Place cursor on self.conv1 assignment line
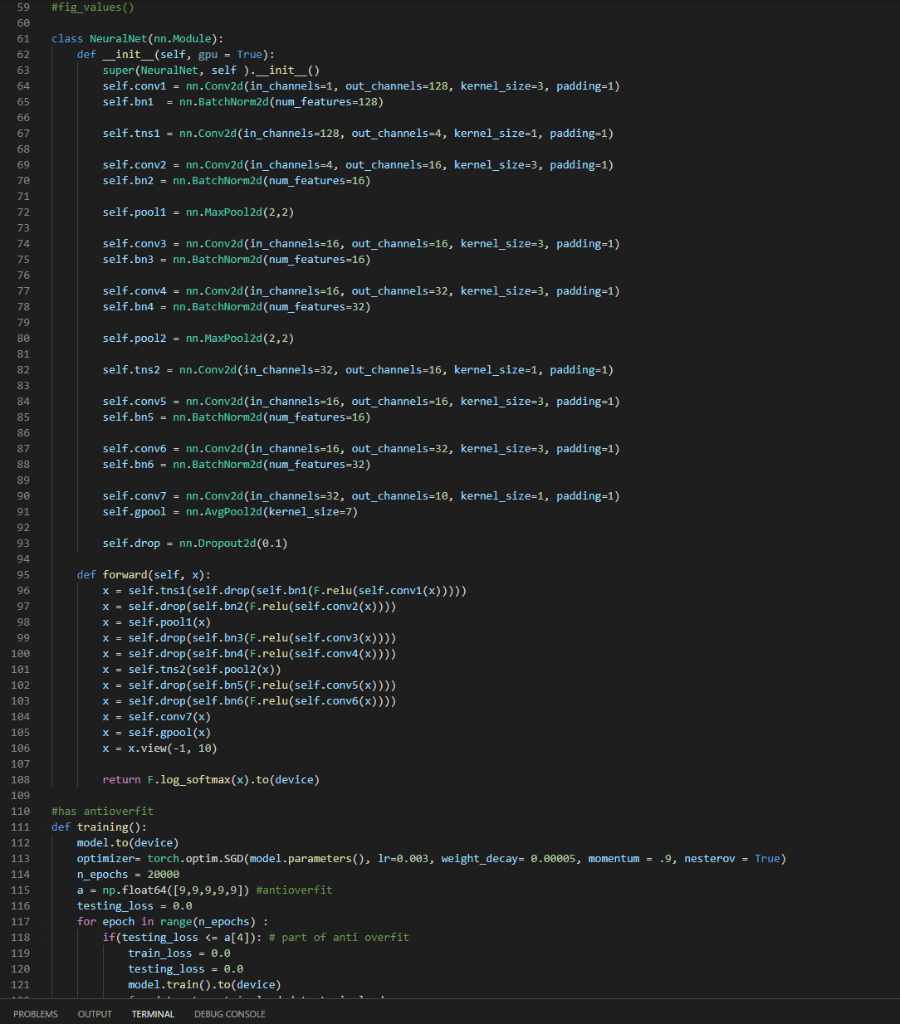Screen dimensions: 900x1024 tap(361, 86)
